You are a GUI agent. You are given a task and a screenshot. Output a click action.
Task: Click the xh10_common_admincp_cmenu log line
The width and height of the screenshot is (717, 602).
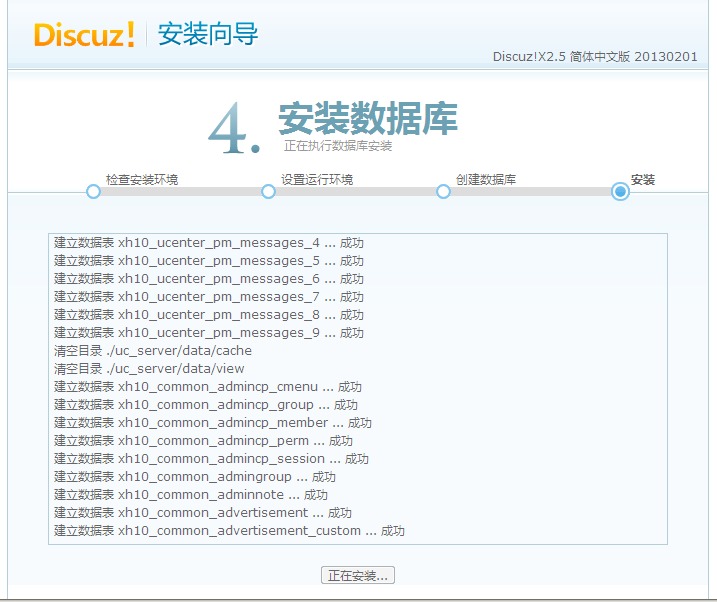click(x=208, y=387)
